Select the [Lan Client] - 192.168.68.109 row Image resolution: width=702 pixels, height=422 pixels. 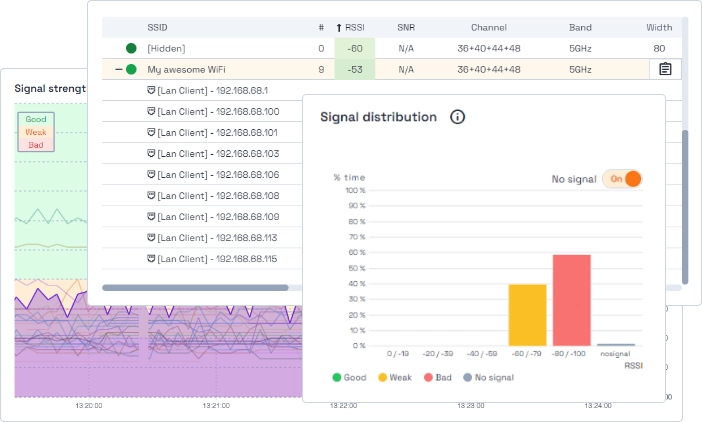pos(214,217)
